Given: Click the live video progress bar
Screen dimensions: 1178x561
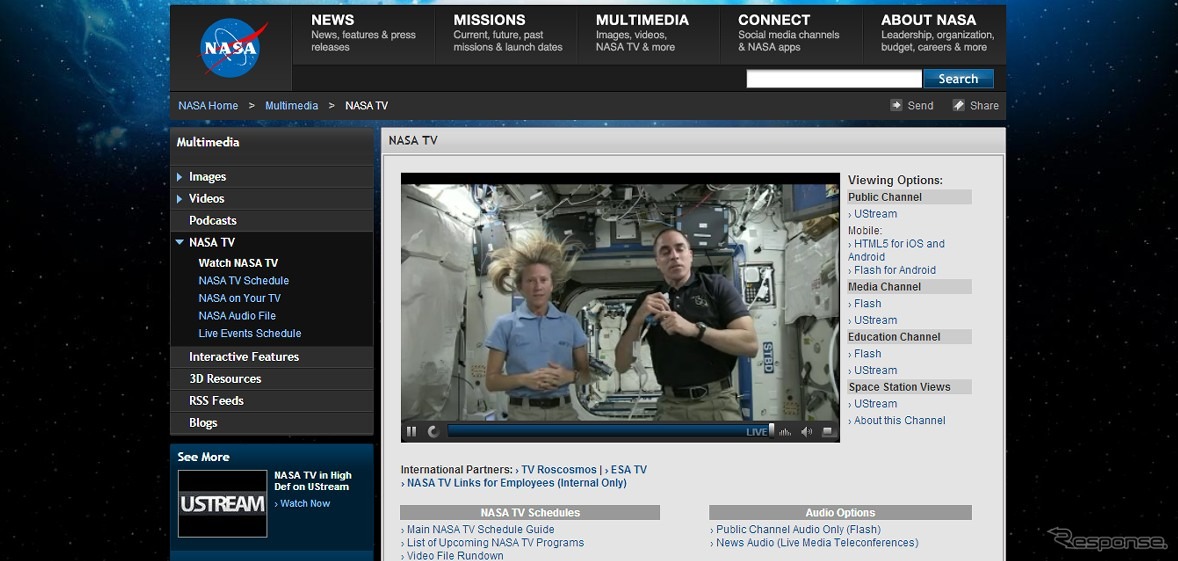Looking at the screenshot, I should [609, 432].
